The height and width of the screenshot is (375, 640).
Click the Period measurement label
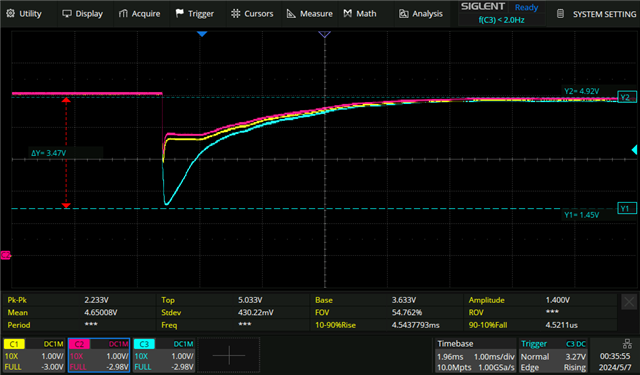[x=19, y=325]
